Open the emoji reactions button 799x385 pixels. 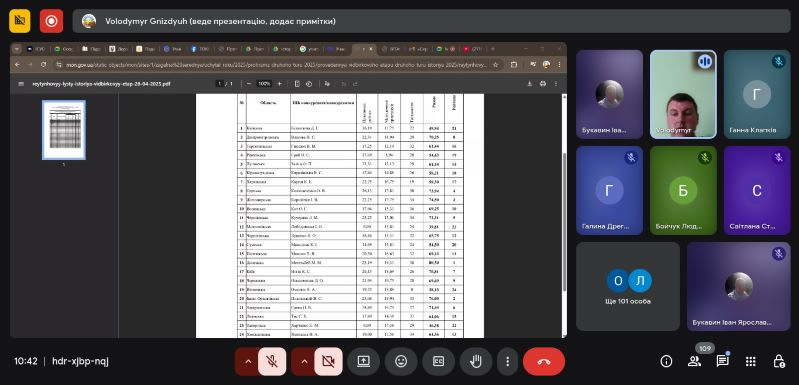[x=401, y=362]
